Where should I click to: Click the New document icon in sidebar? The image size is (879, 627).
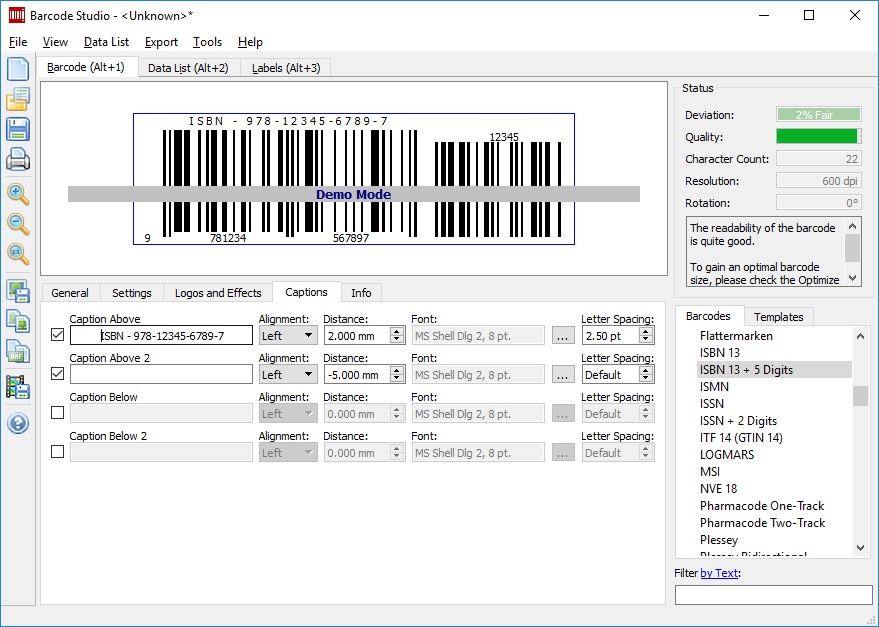coord(18,69)
